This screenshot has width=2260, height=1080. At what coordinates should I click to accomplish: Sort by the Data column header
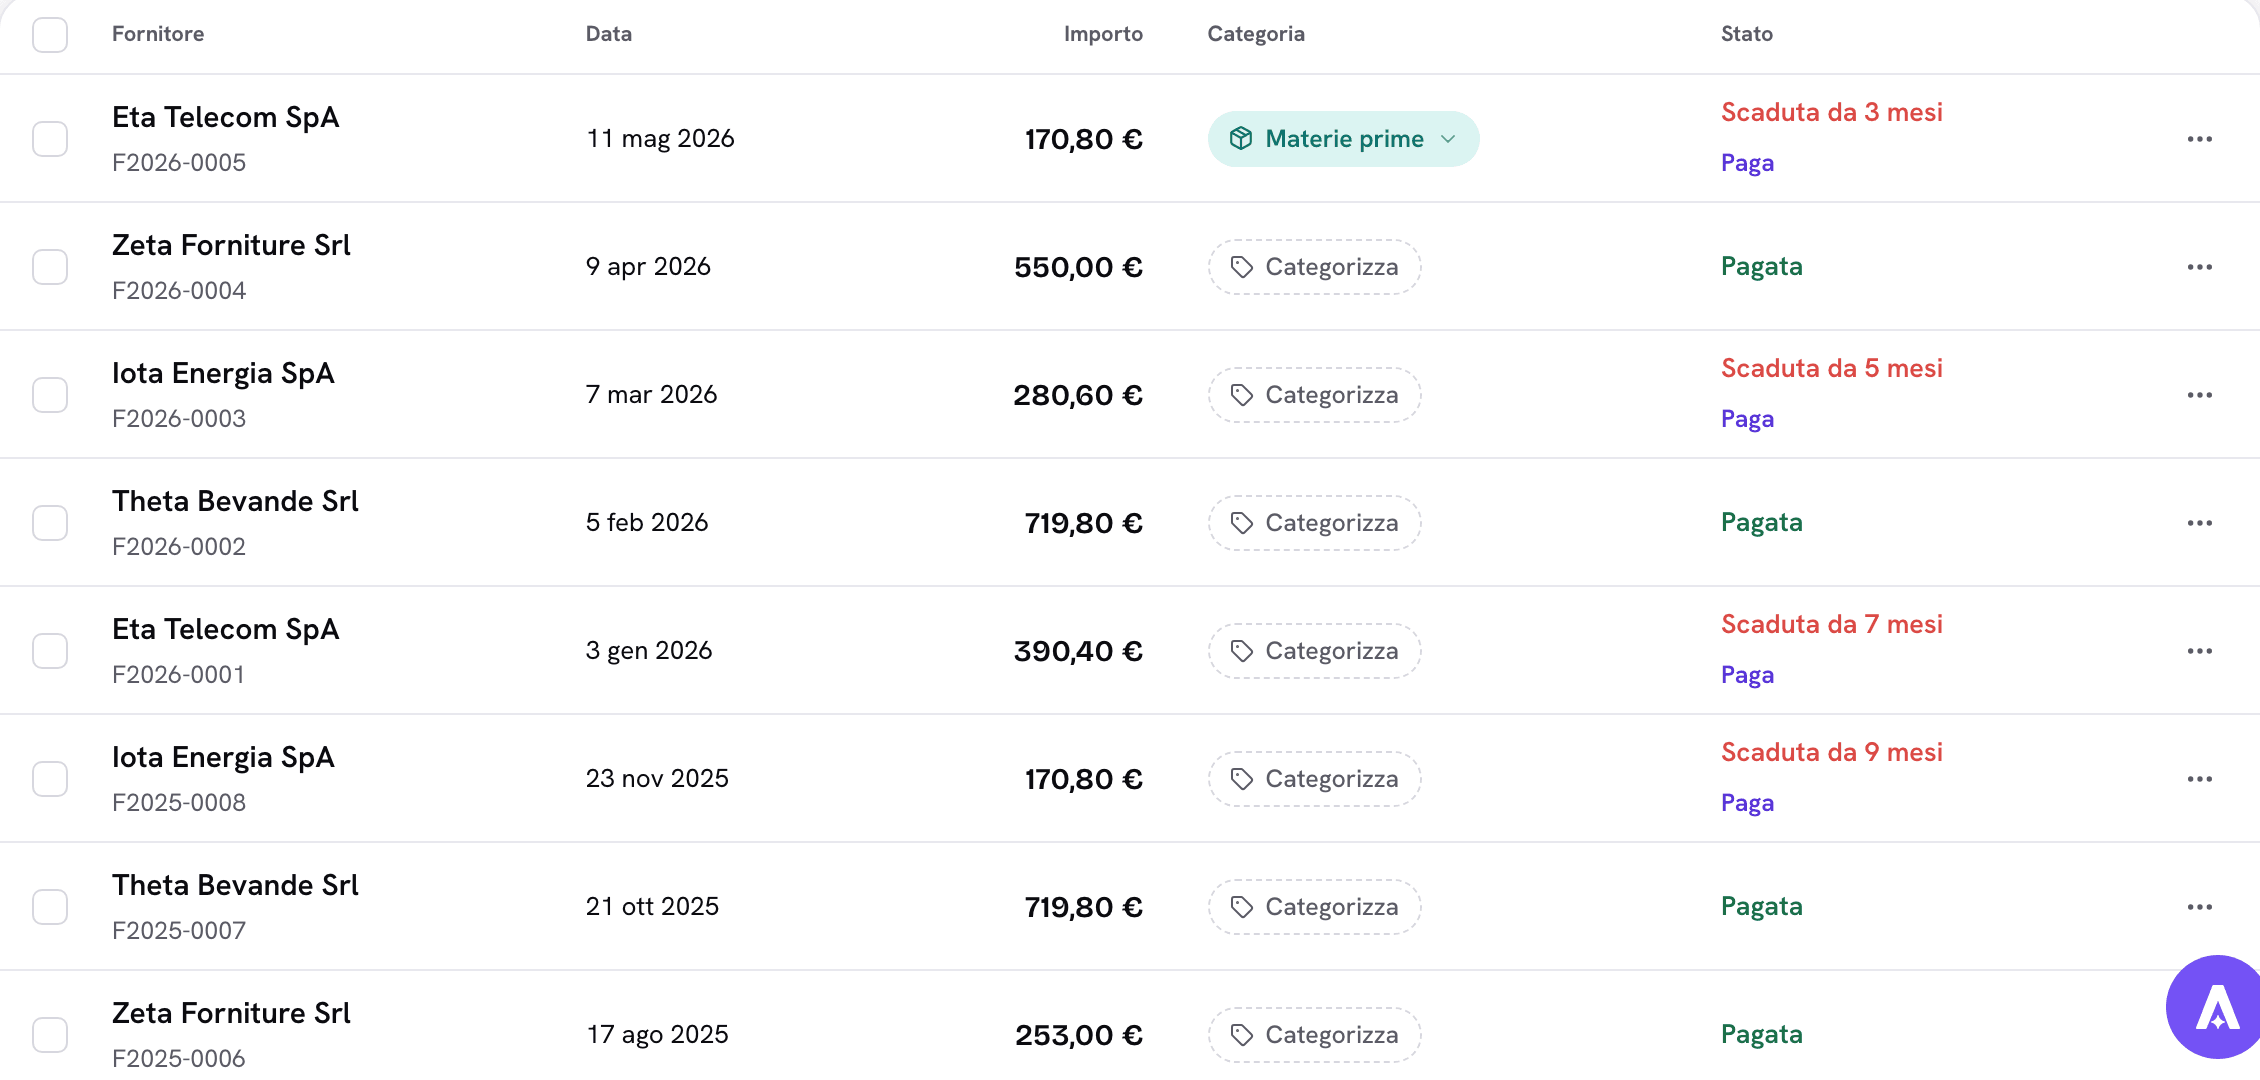(x=608, y=34)
